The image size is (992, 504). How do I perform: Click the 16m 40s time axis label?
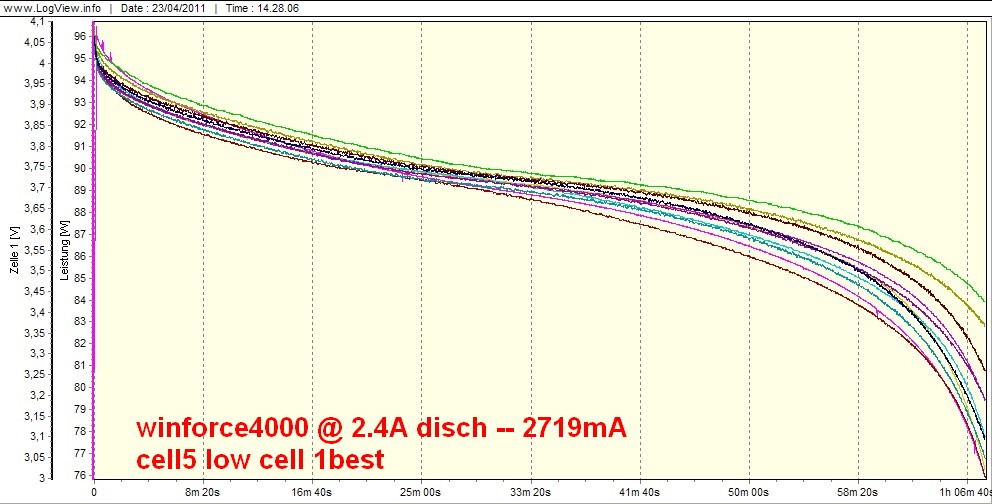point(313,491)
